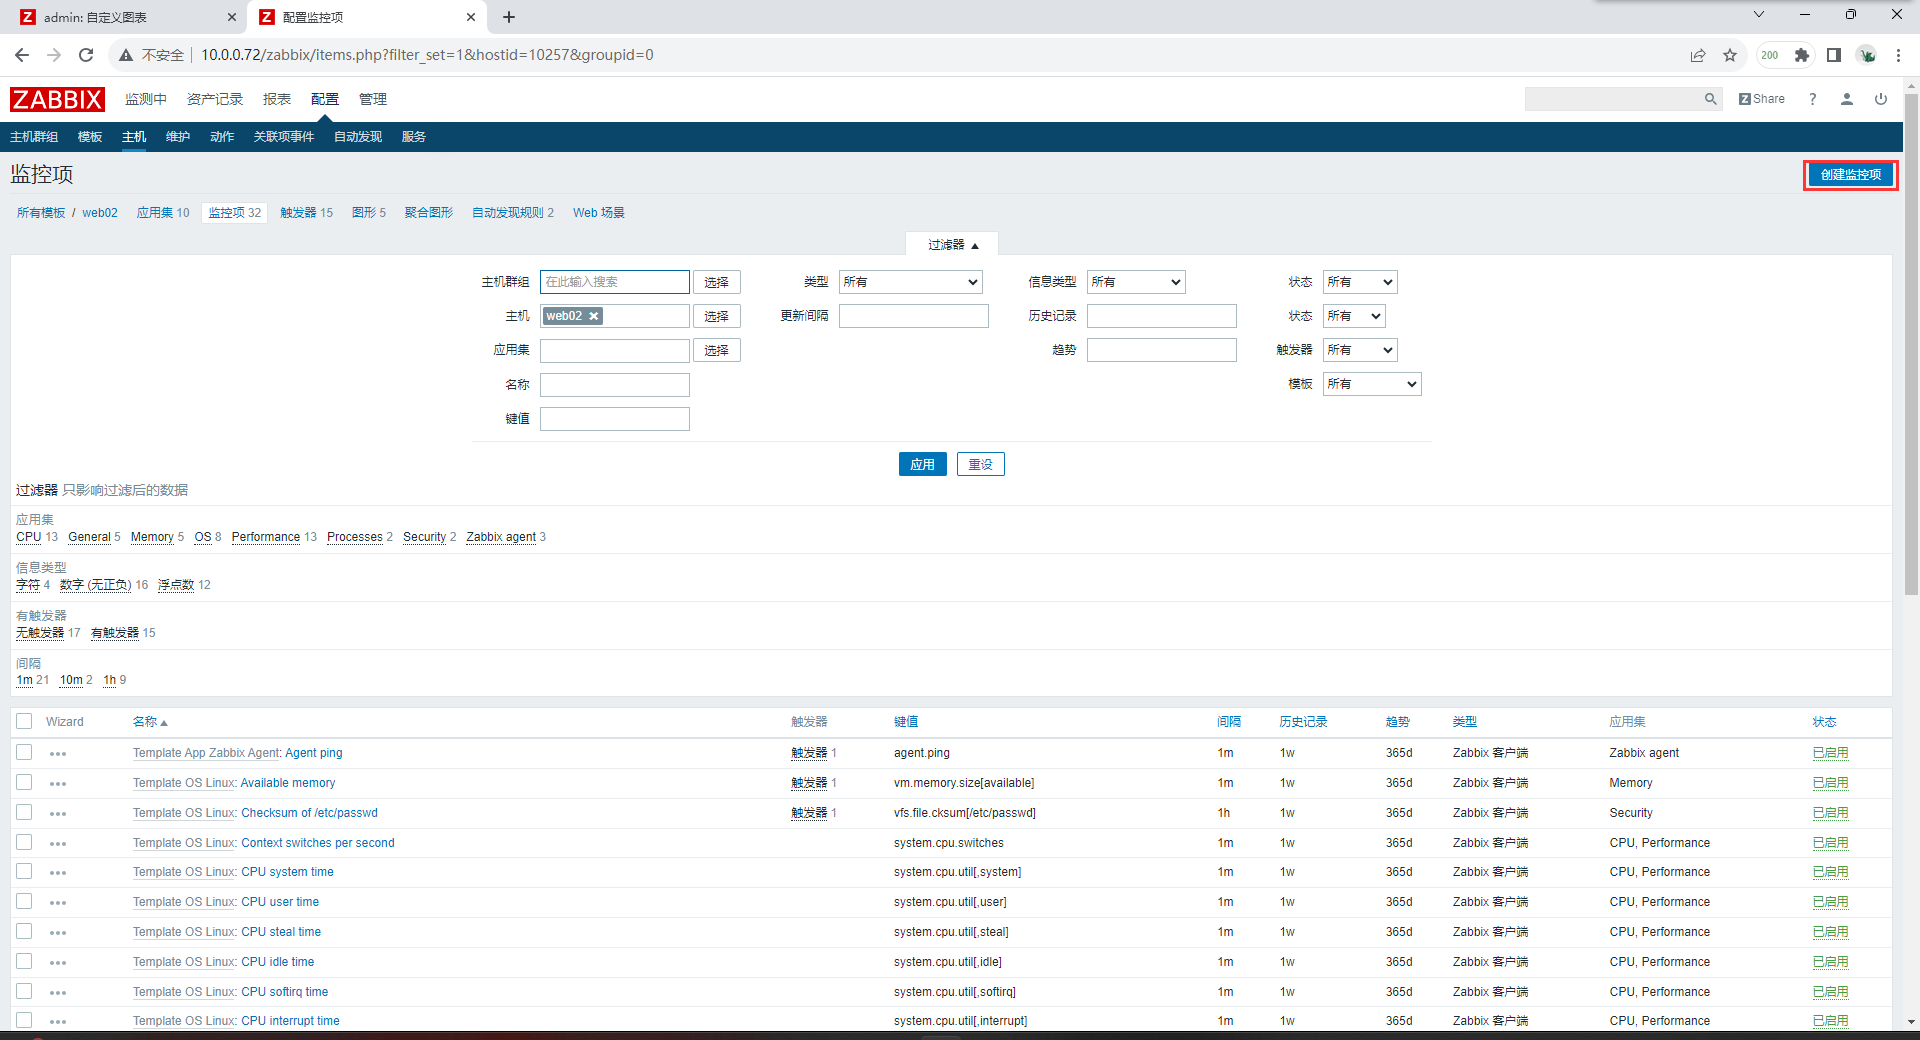Check the Available memory item checkbox

(24, 783)
